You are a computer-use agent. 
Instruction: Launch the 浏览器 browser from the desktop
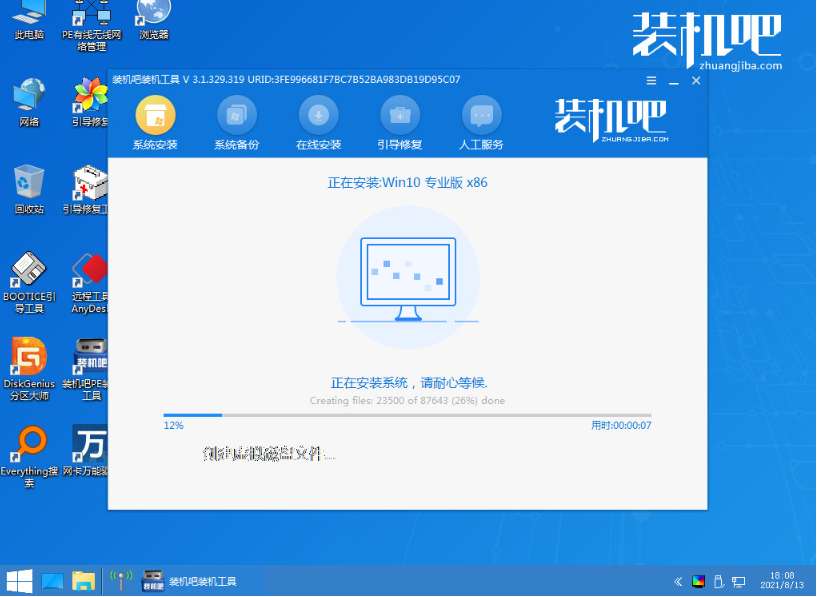tap(152, 22)
